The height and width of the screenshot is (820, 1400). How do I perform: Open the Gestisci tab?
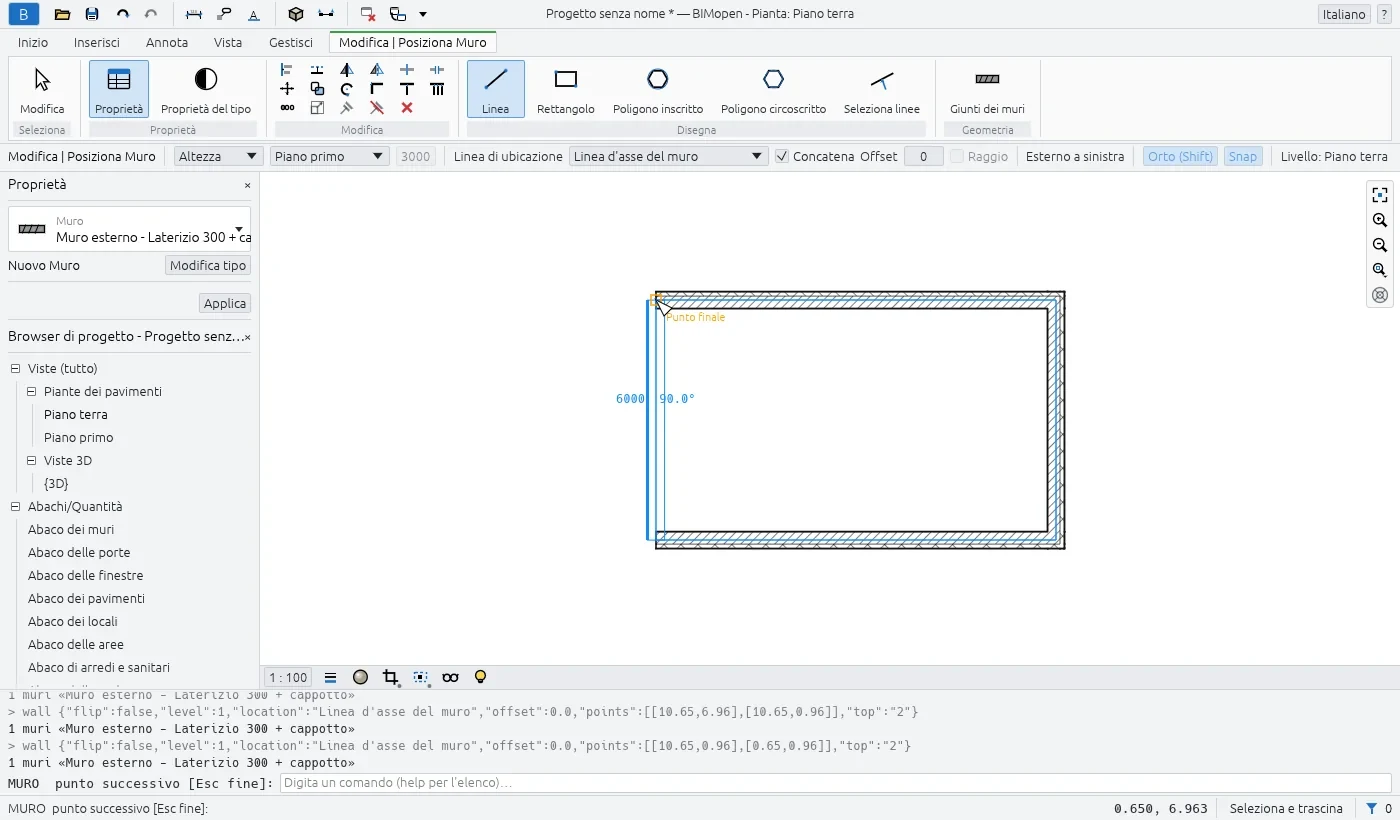[x=291, y=43]
